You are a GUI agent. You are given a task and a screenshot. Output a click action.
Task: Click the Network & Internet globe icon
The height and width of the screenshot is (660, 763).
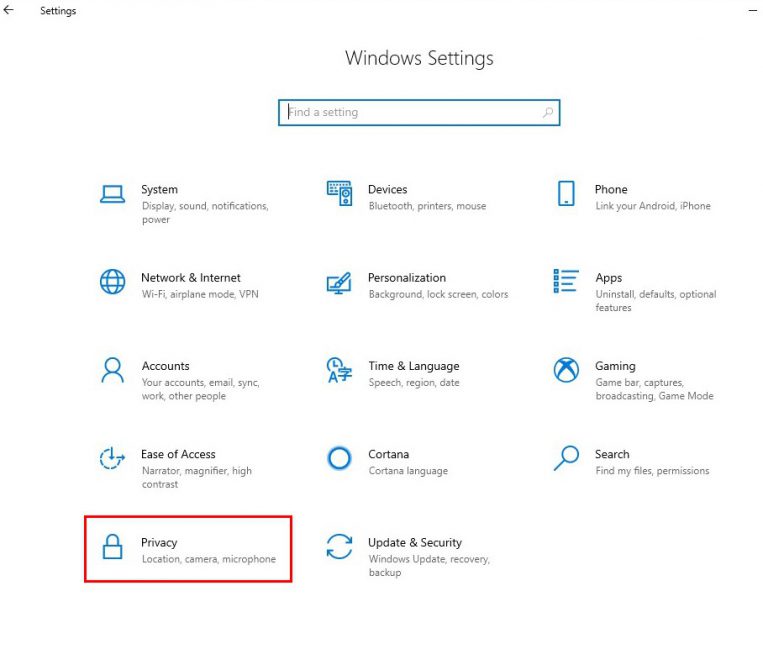point(112,281)
